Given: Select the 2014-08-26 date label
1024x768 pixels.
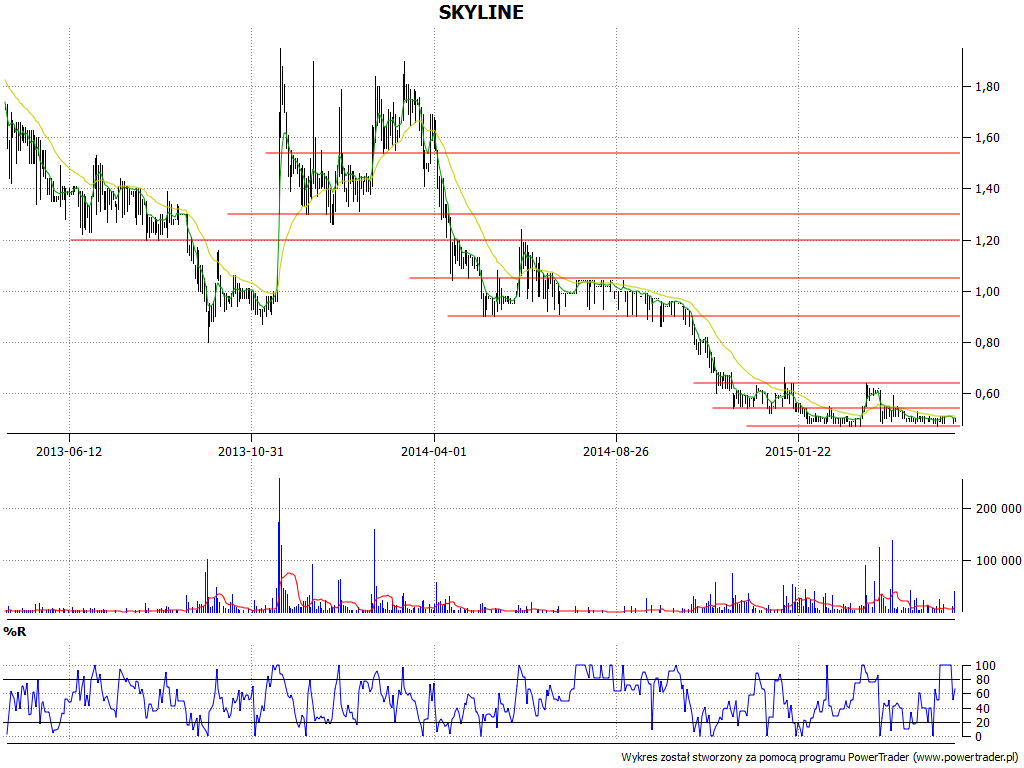Looking at the screenshot, I should [616, 451].
